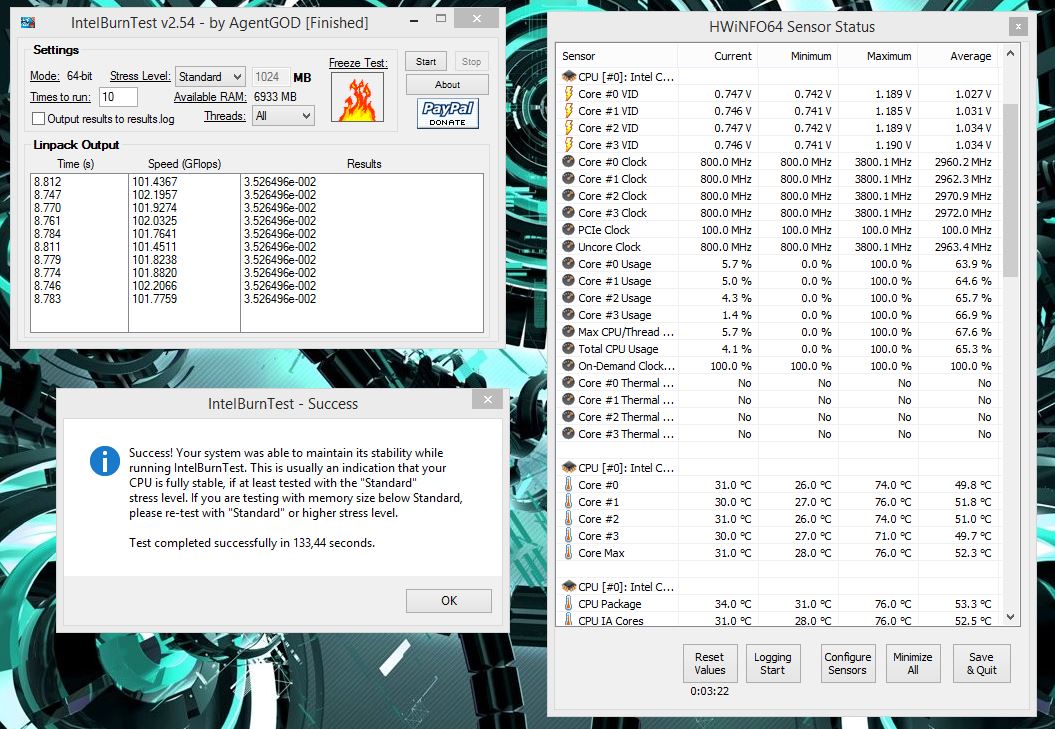Click the elapsed time 0:03:22 readout

pyautogui.click(x=709, y=691)
